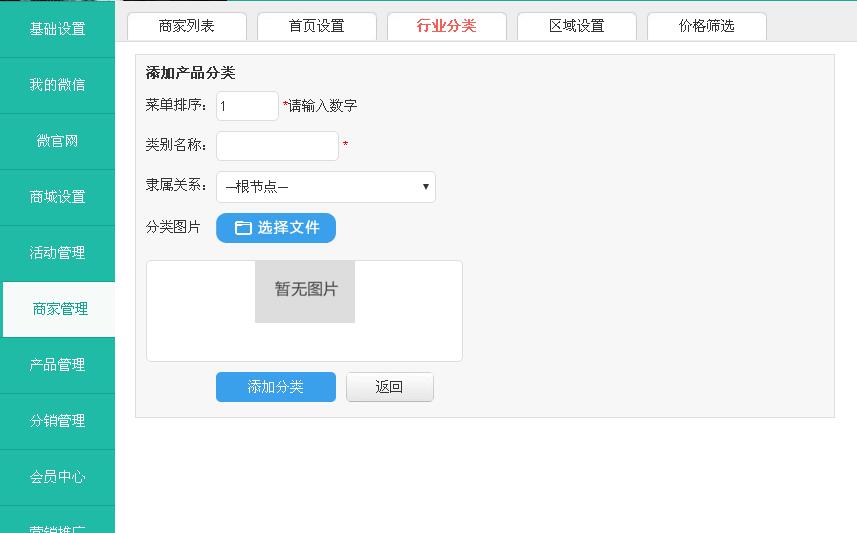Click the folder icon on 选择文件 button
This screenshot has height=533, width=857.
243,228
